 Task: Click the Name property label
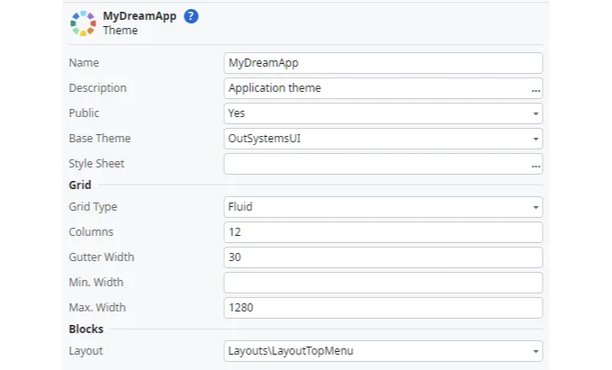[x=84, y=63]
